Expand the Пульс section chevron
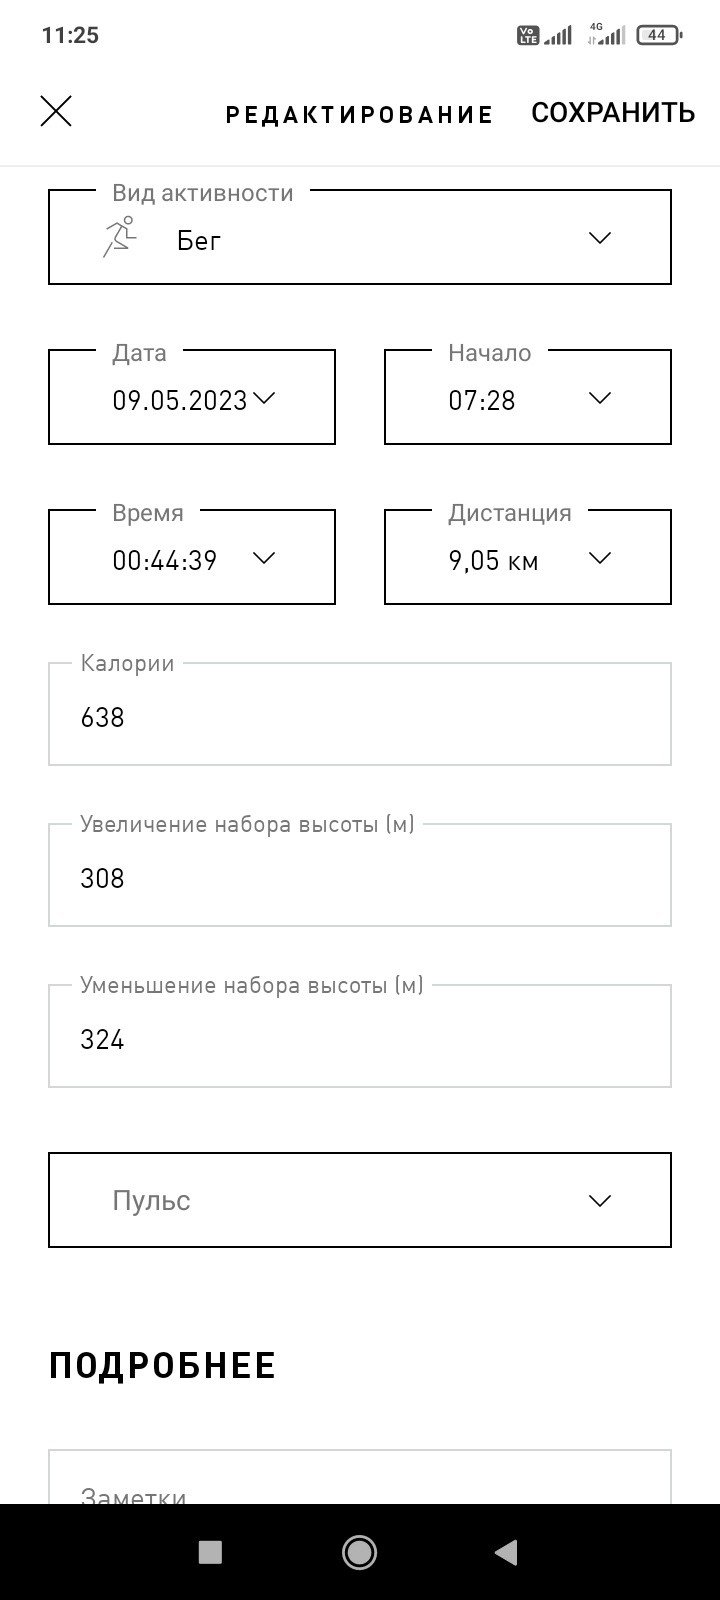This screenshot has height=1600, width=720. [600, 1201]
